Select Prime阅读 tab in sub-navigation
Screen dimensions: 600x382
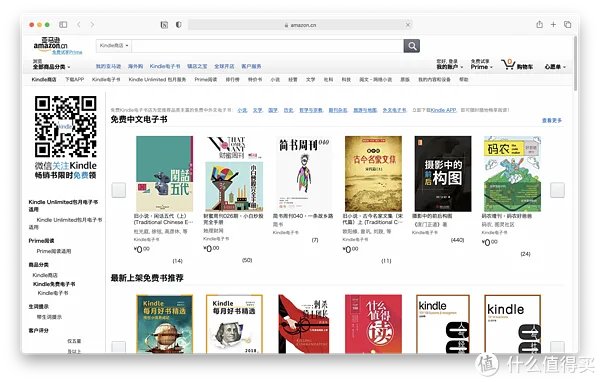point(206,80)
